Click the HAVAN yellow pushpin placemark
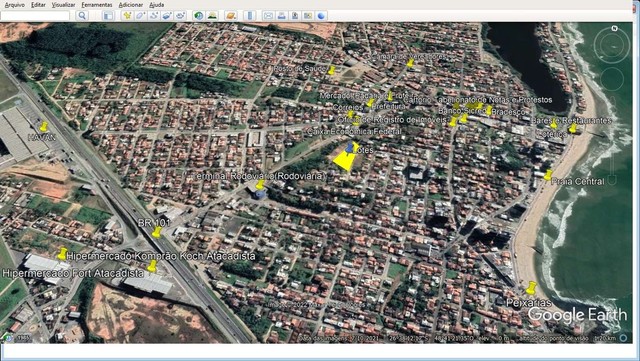640x361 pixels. click(x=44, y=127)
